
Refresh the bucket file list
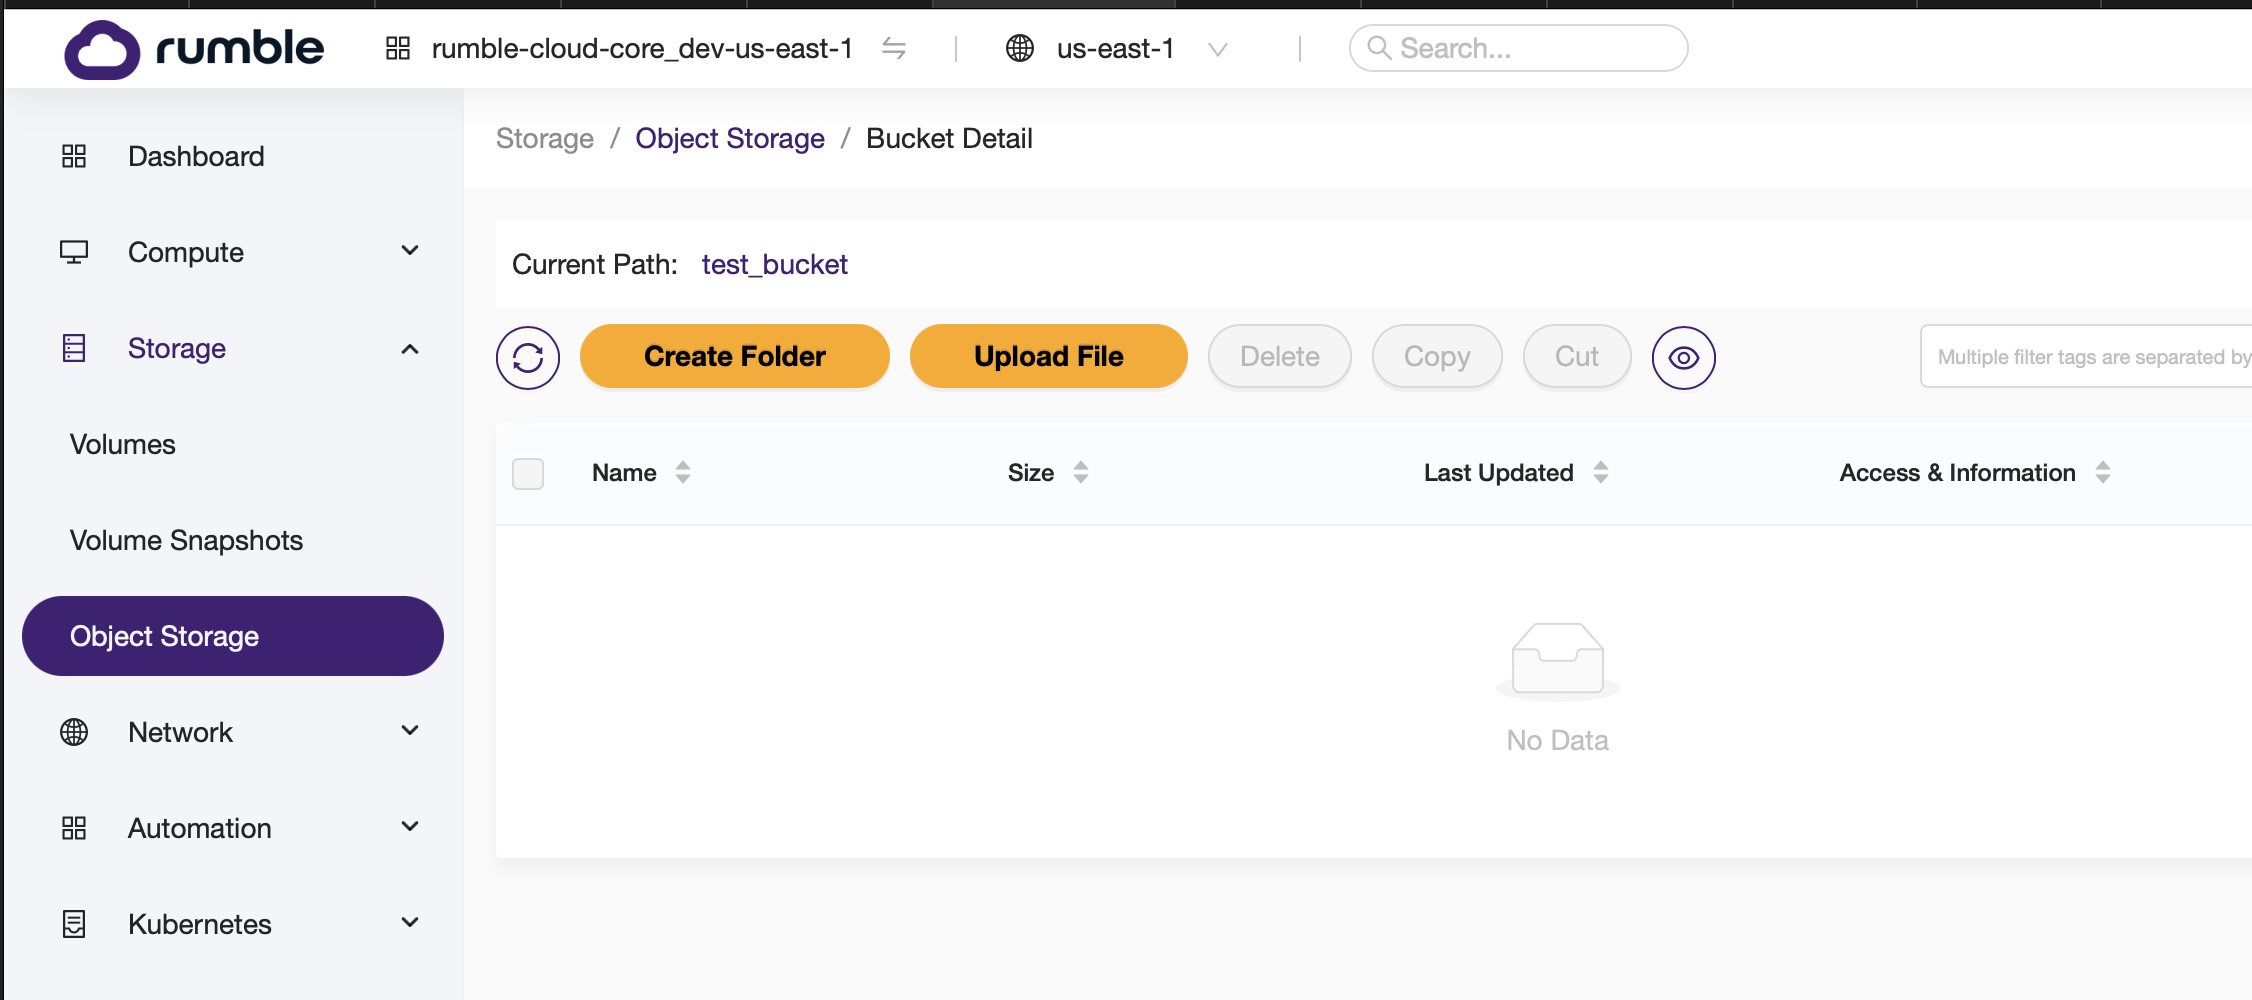click(x=528, y=358)
